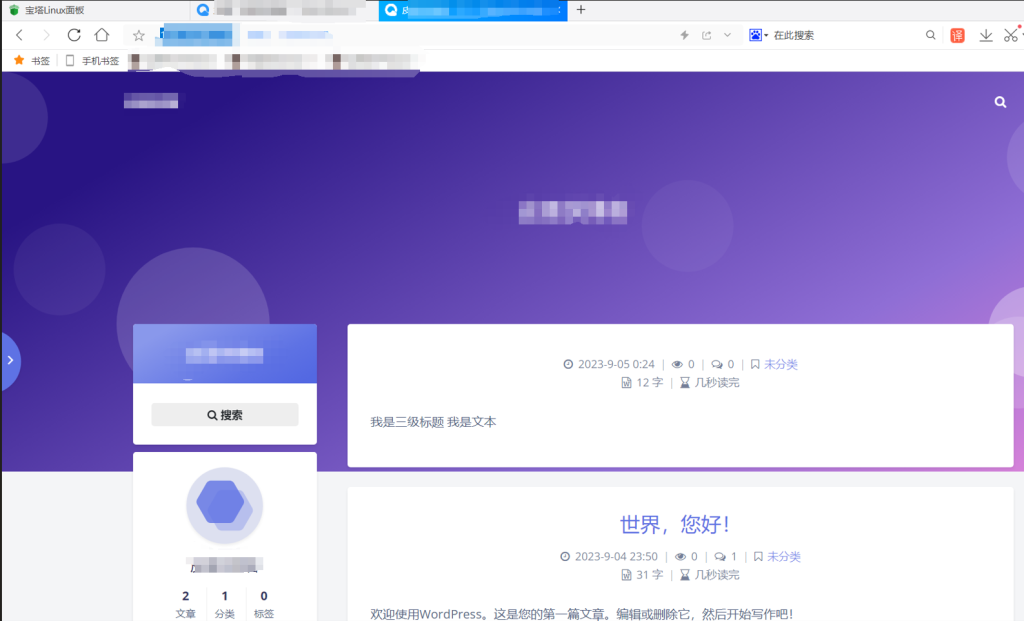Switch to the 宝塔Linux面板 tab
The image size is (1024, 621).
coord(60,10)
